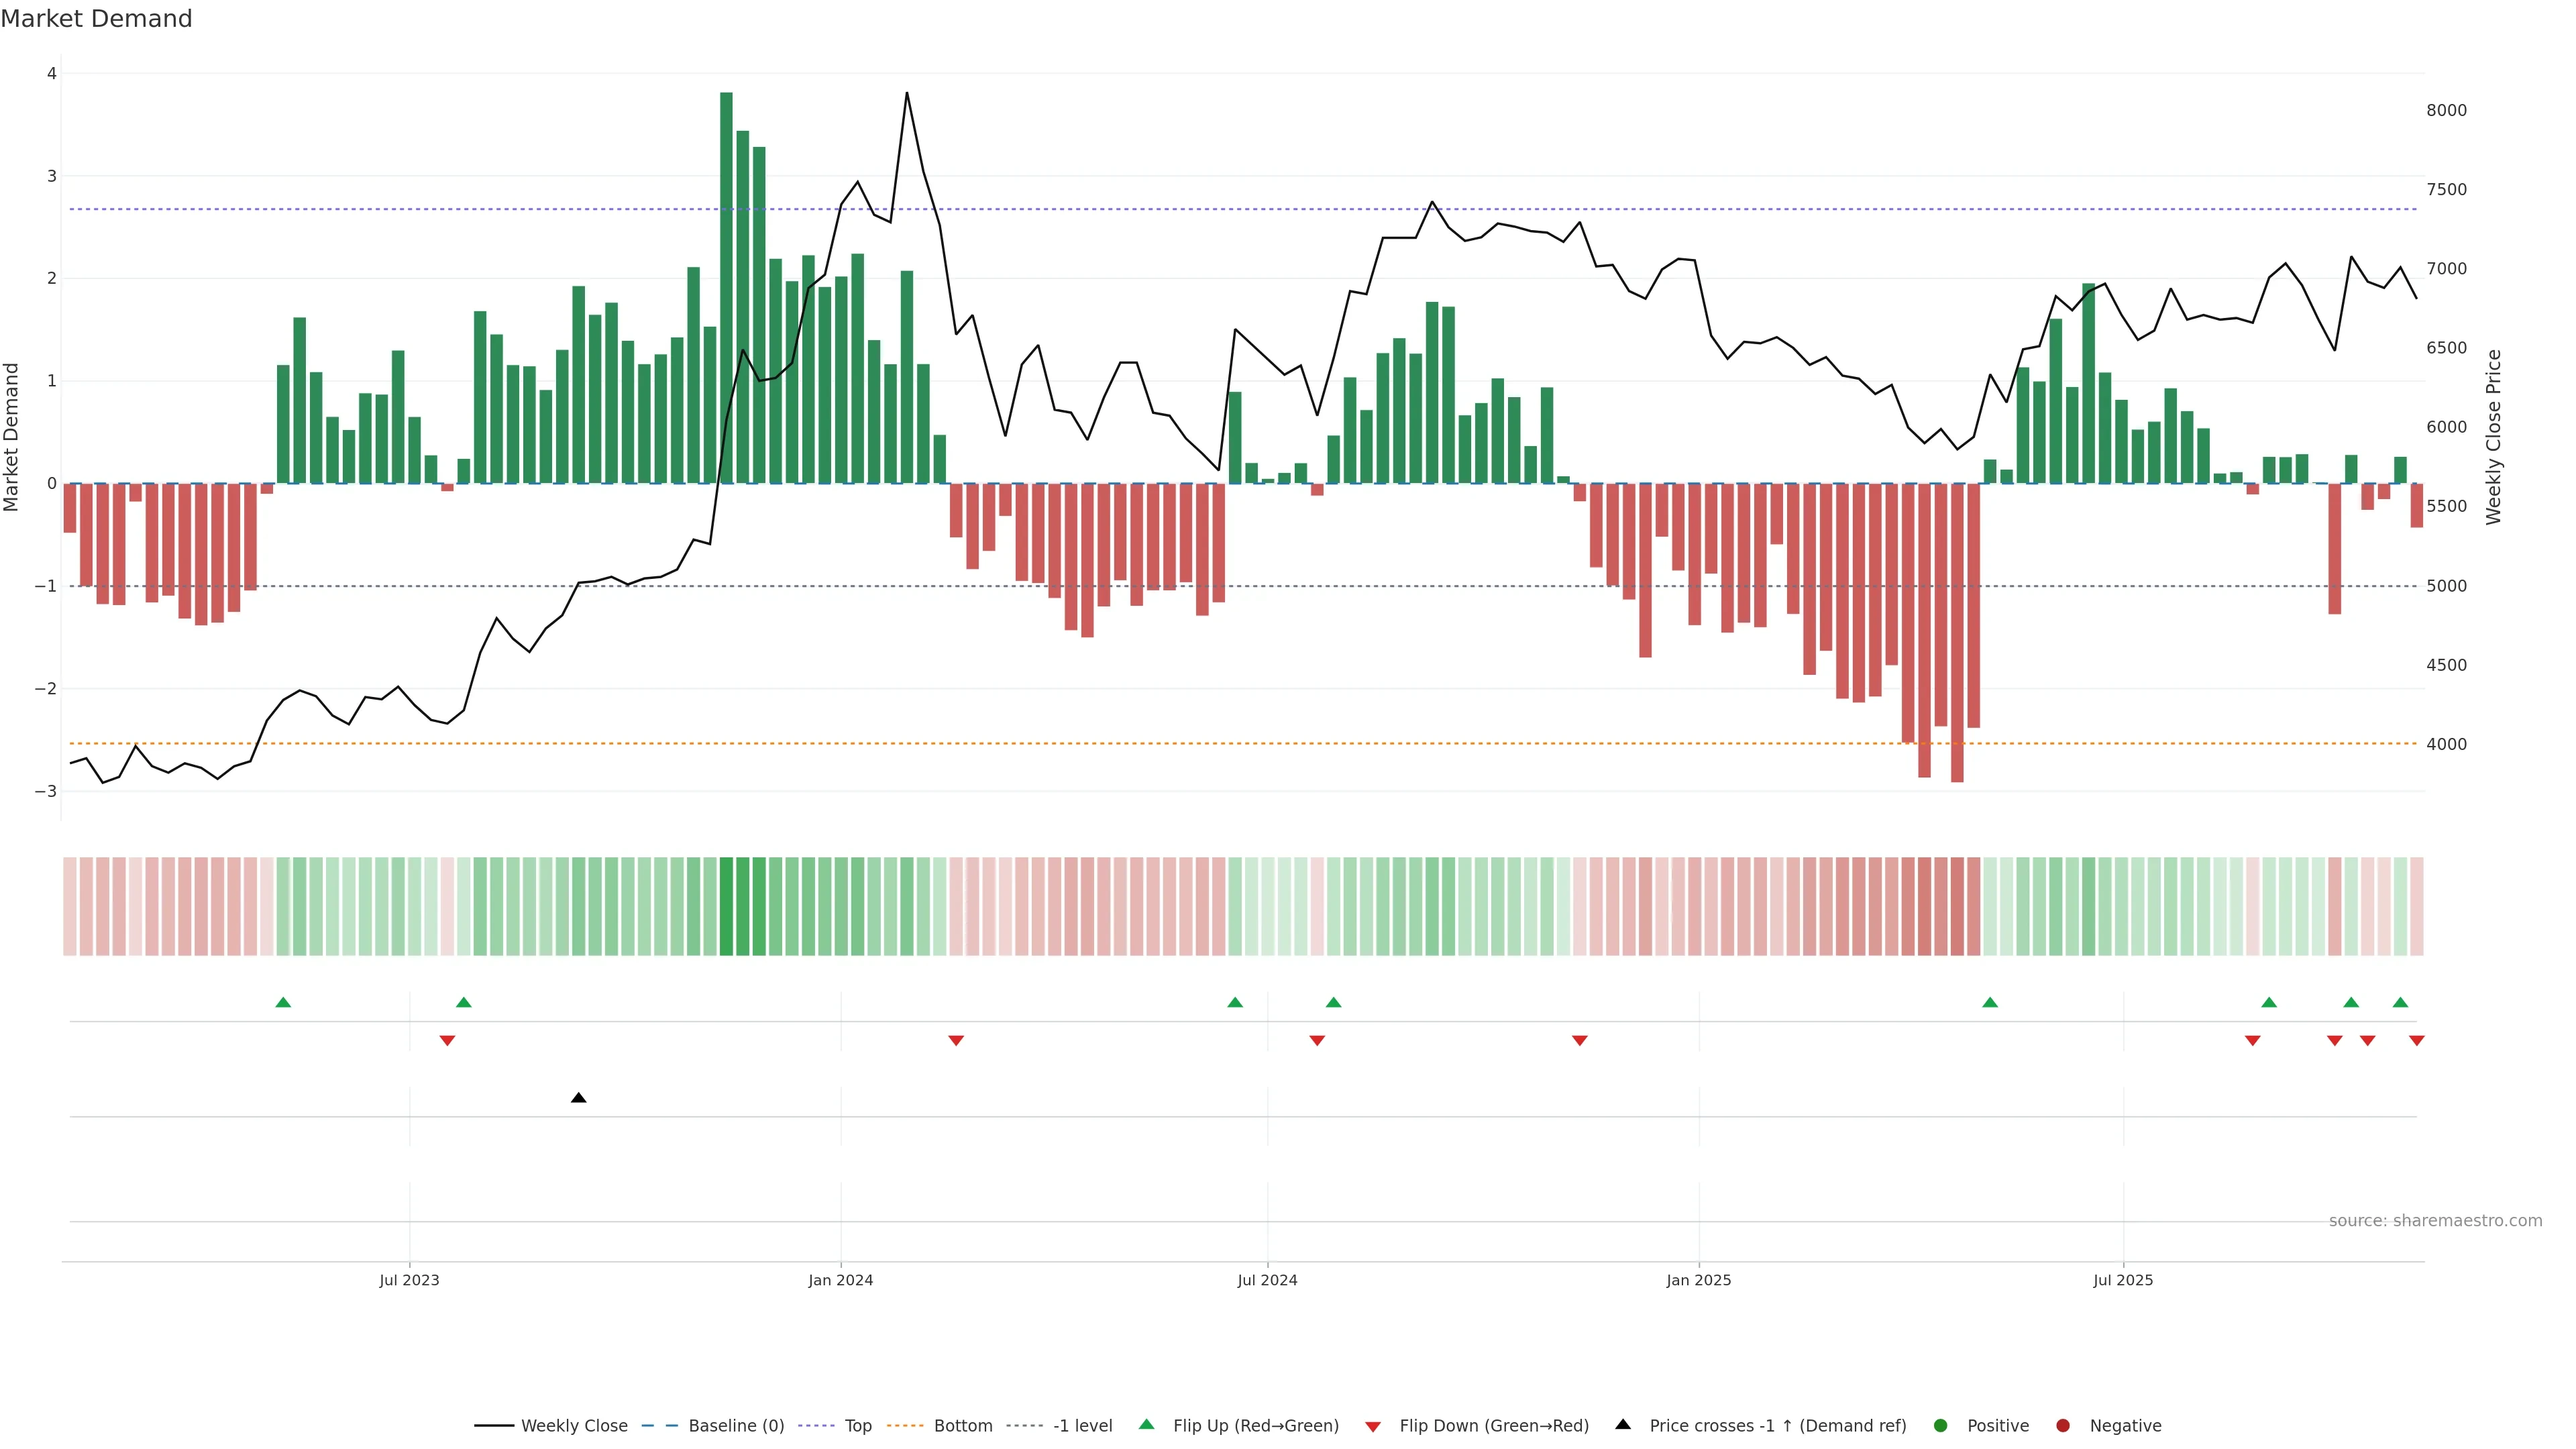Click the black Price crosses legend triangle

coord(1623,1425)
